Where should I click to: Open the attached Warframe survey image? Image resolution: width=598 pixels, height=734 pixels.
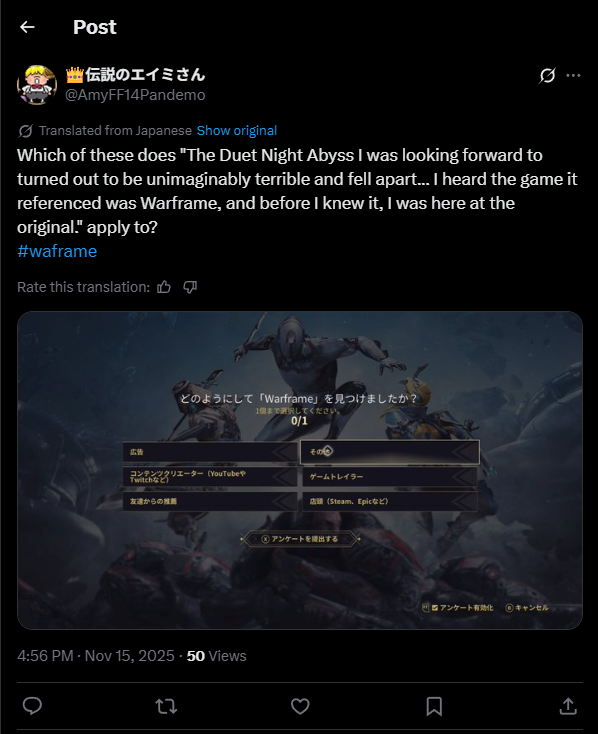click(x=300, y=470)
